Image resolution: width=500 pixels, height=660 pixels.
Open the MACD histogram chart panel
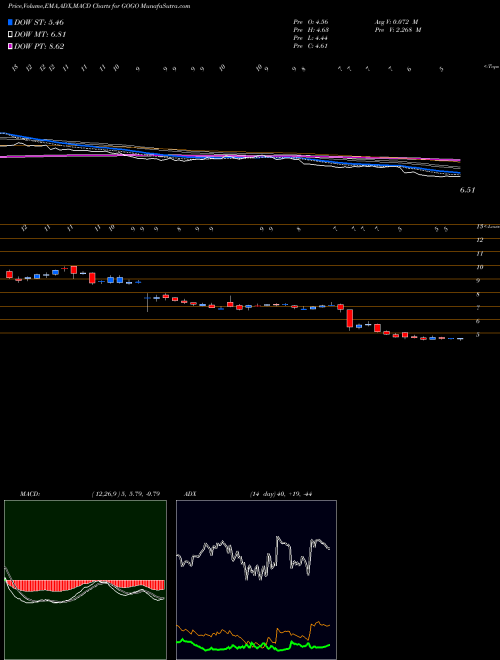(85, 580)
